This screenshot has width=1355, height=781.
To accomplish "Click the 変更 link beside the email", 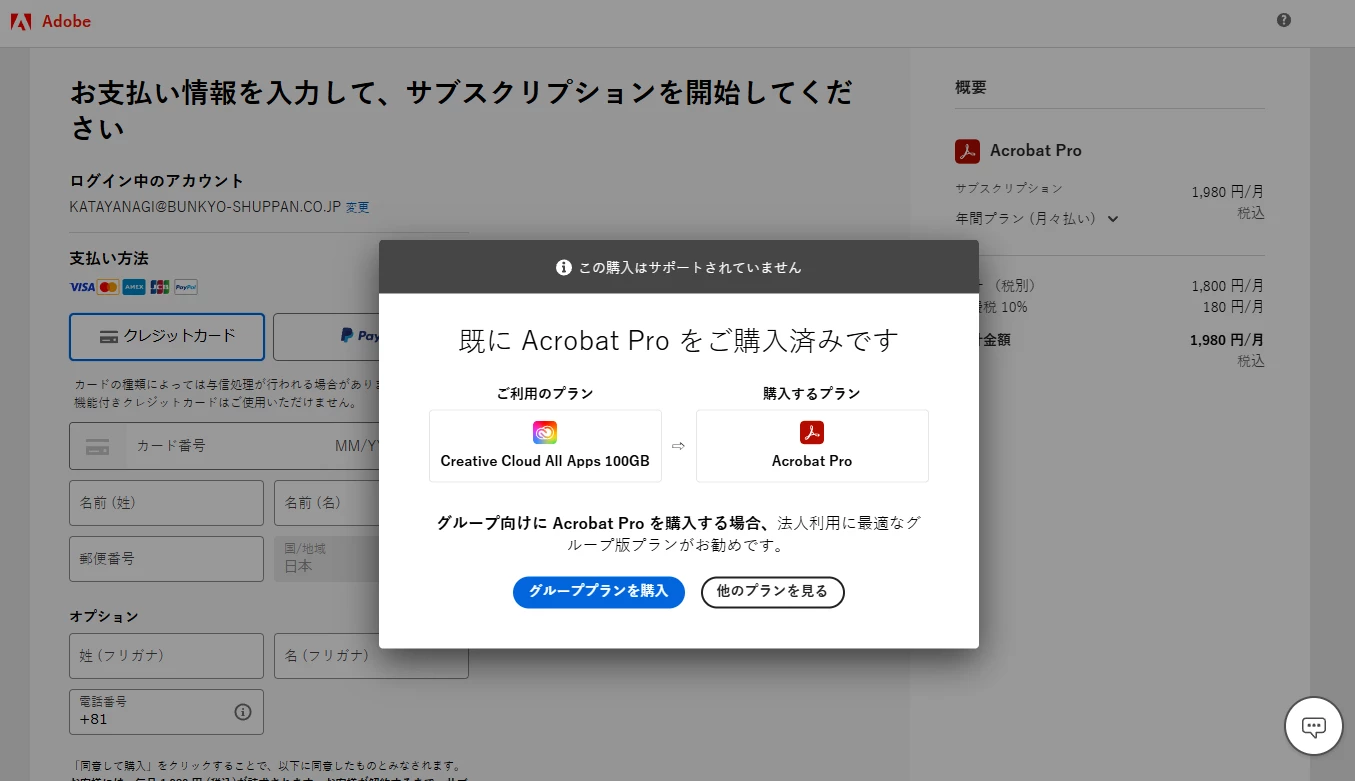I will point(358,207).
